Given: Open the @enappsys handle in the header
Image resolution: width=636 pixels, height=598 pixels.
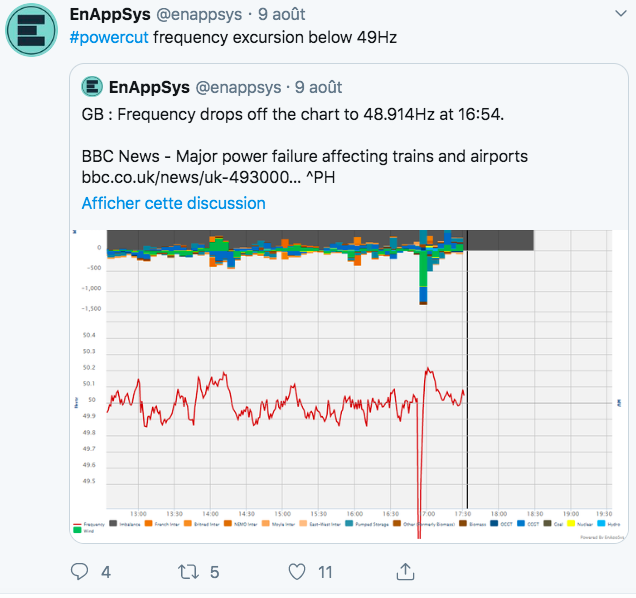Looking at the screenshot, I should [199, 15].
